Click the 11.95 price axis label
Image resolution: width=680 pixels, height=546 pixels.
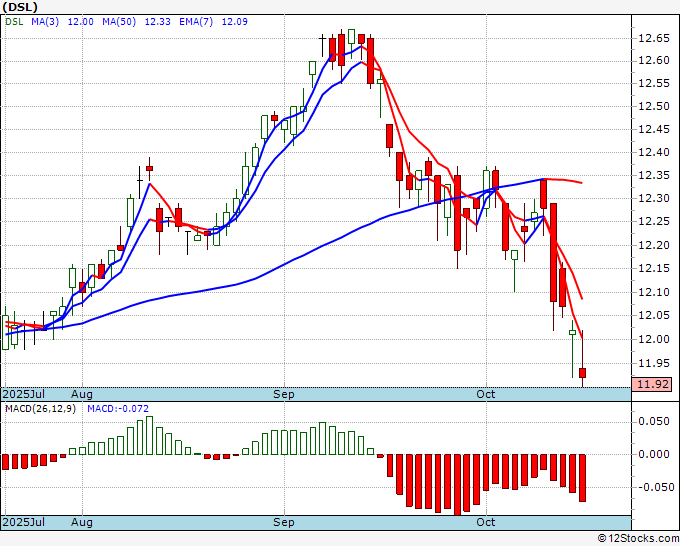pos(654,363)
